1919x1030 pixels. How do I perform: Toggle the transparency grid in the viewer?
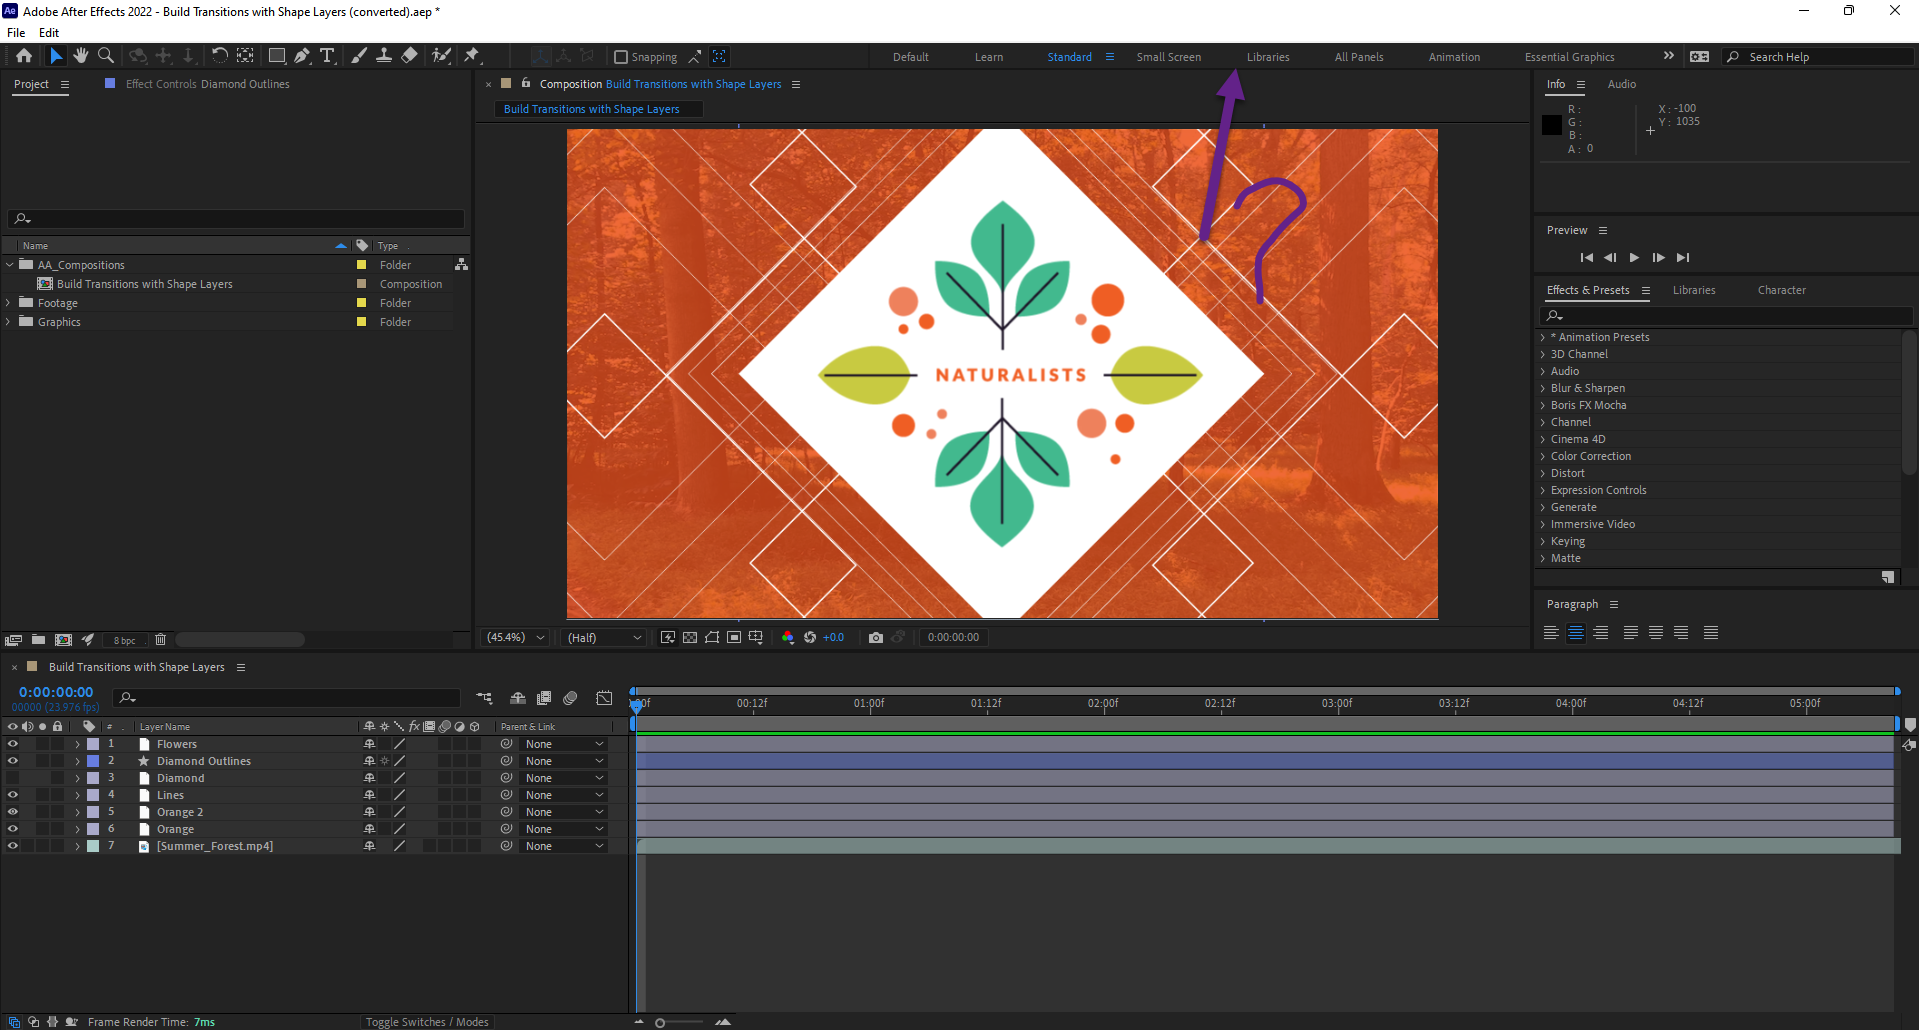tap(690, 637)
